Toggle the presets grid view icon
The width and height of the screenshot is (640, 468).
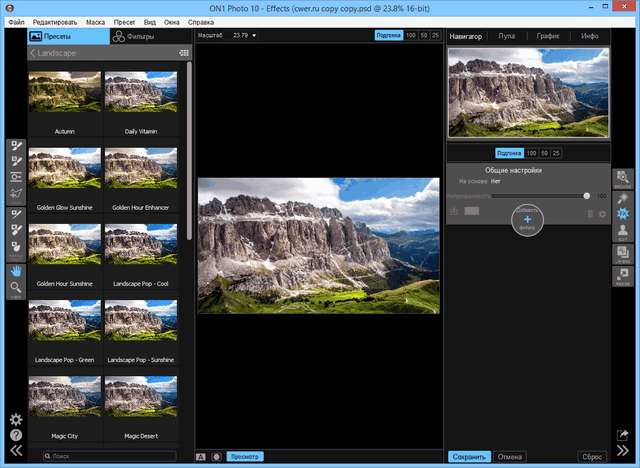pos(183,52)
